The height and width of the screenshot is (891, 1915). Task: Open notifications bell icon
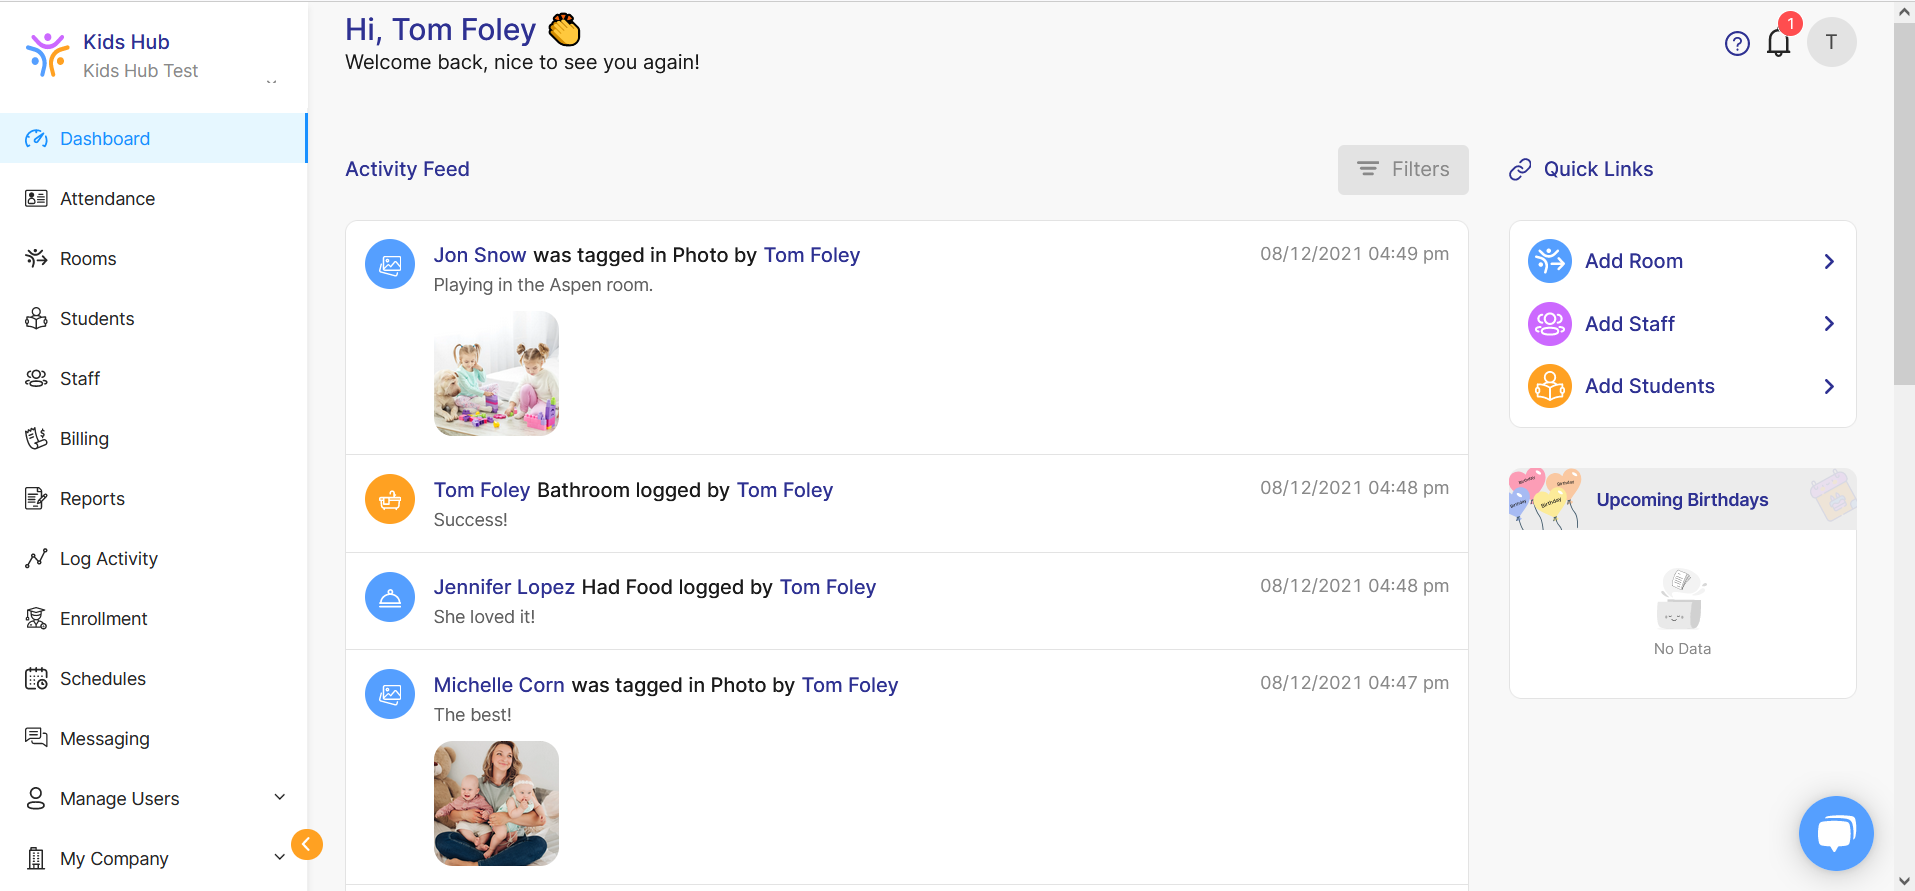point(1778,43)
